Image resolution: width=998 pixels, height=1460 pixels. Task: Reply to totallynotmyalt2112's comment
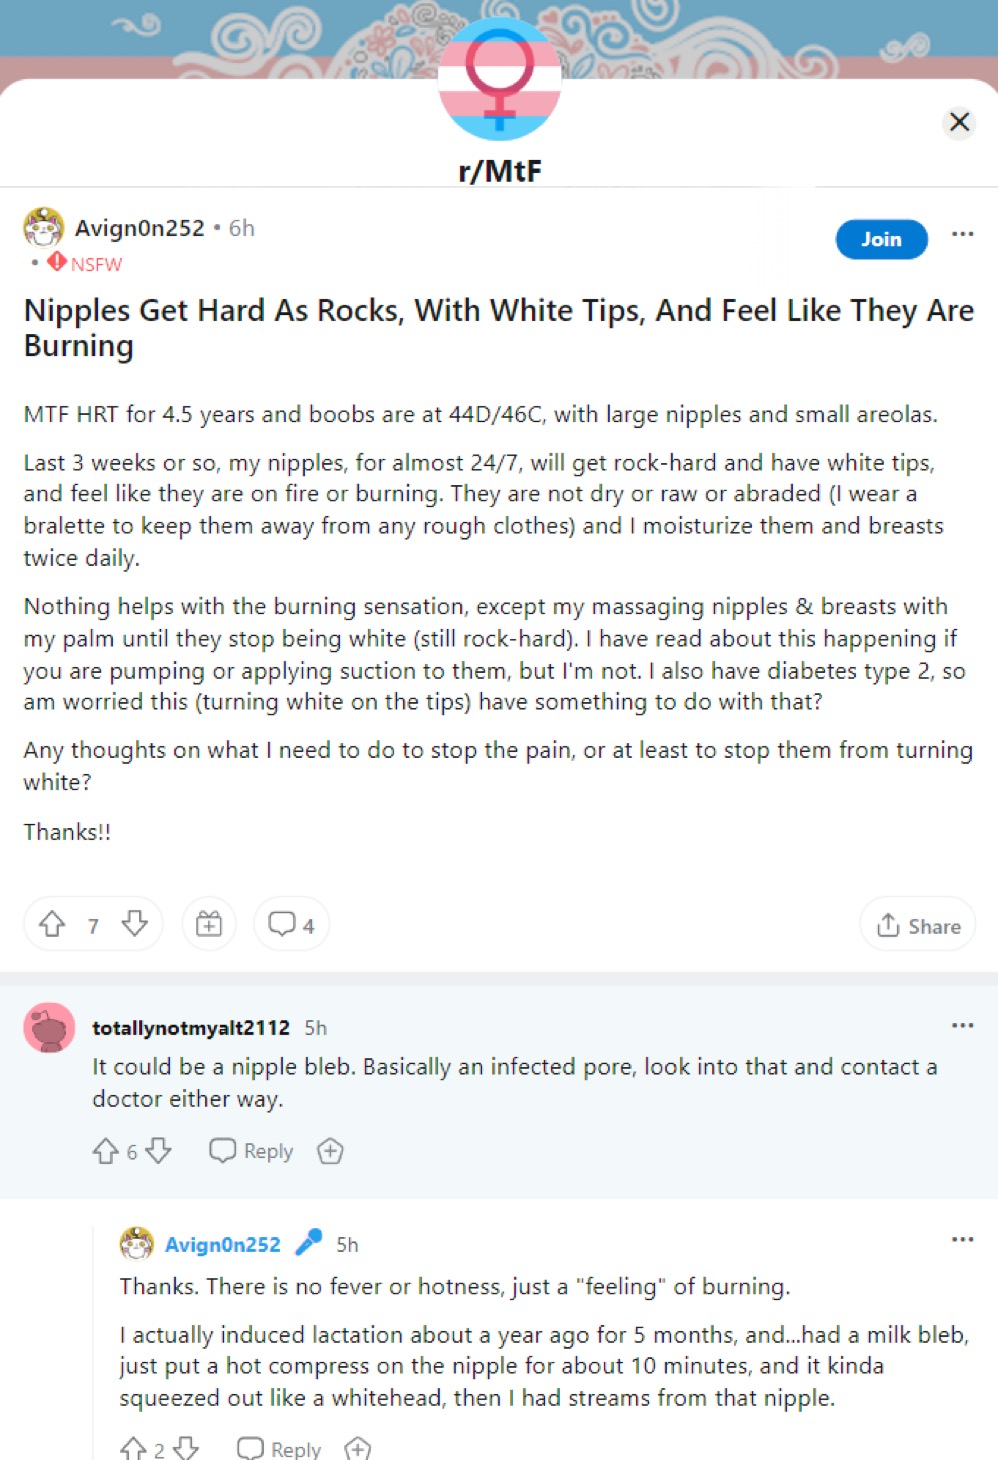(251, 1151)
